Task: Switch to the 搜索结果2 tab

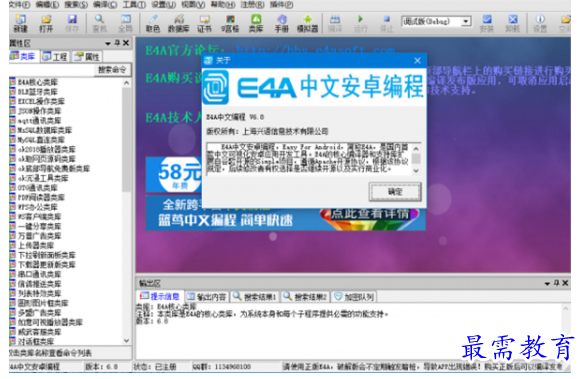Action: (306, 296)
